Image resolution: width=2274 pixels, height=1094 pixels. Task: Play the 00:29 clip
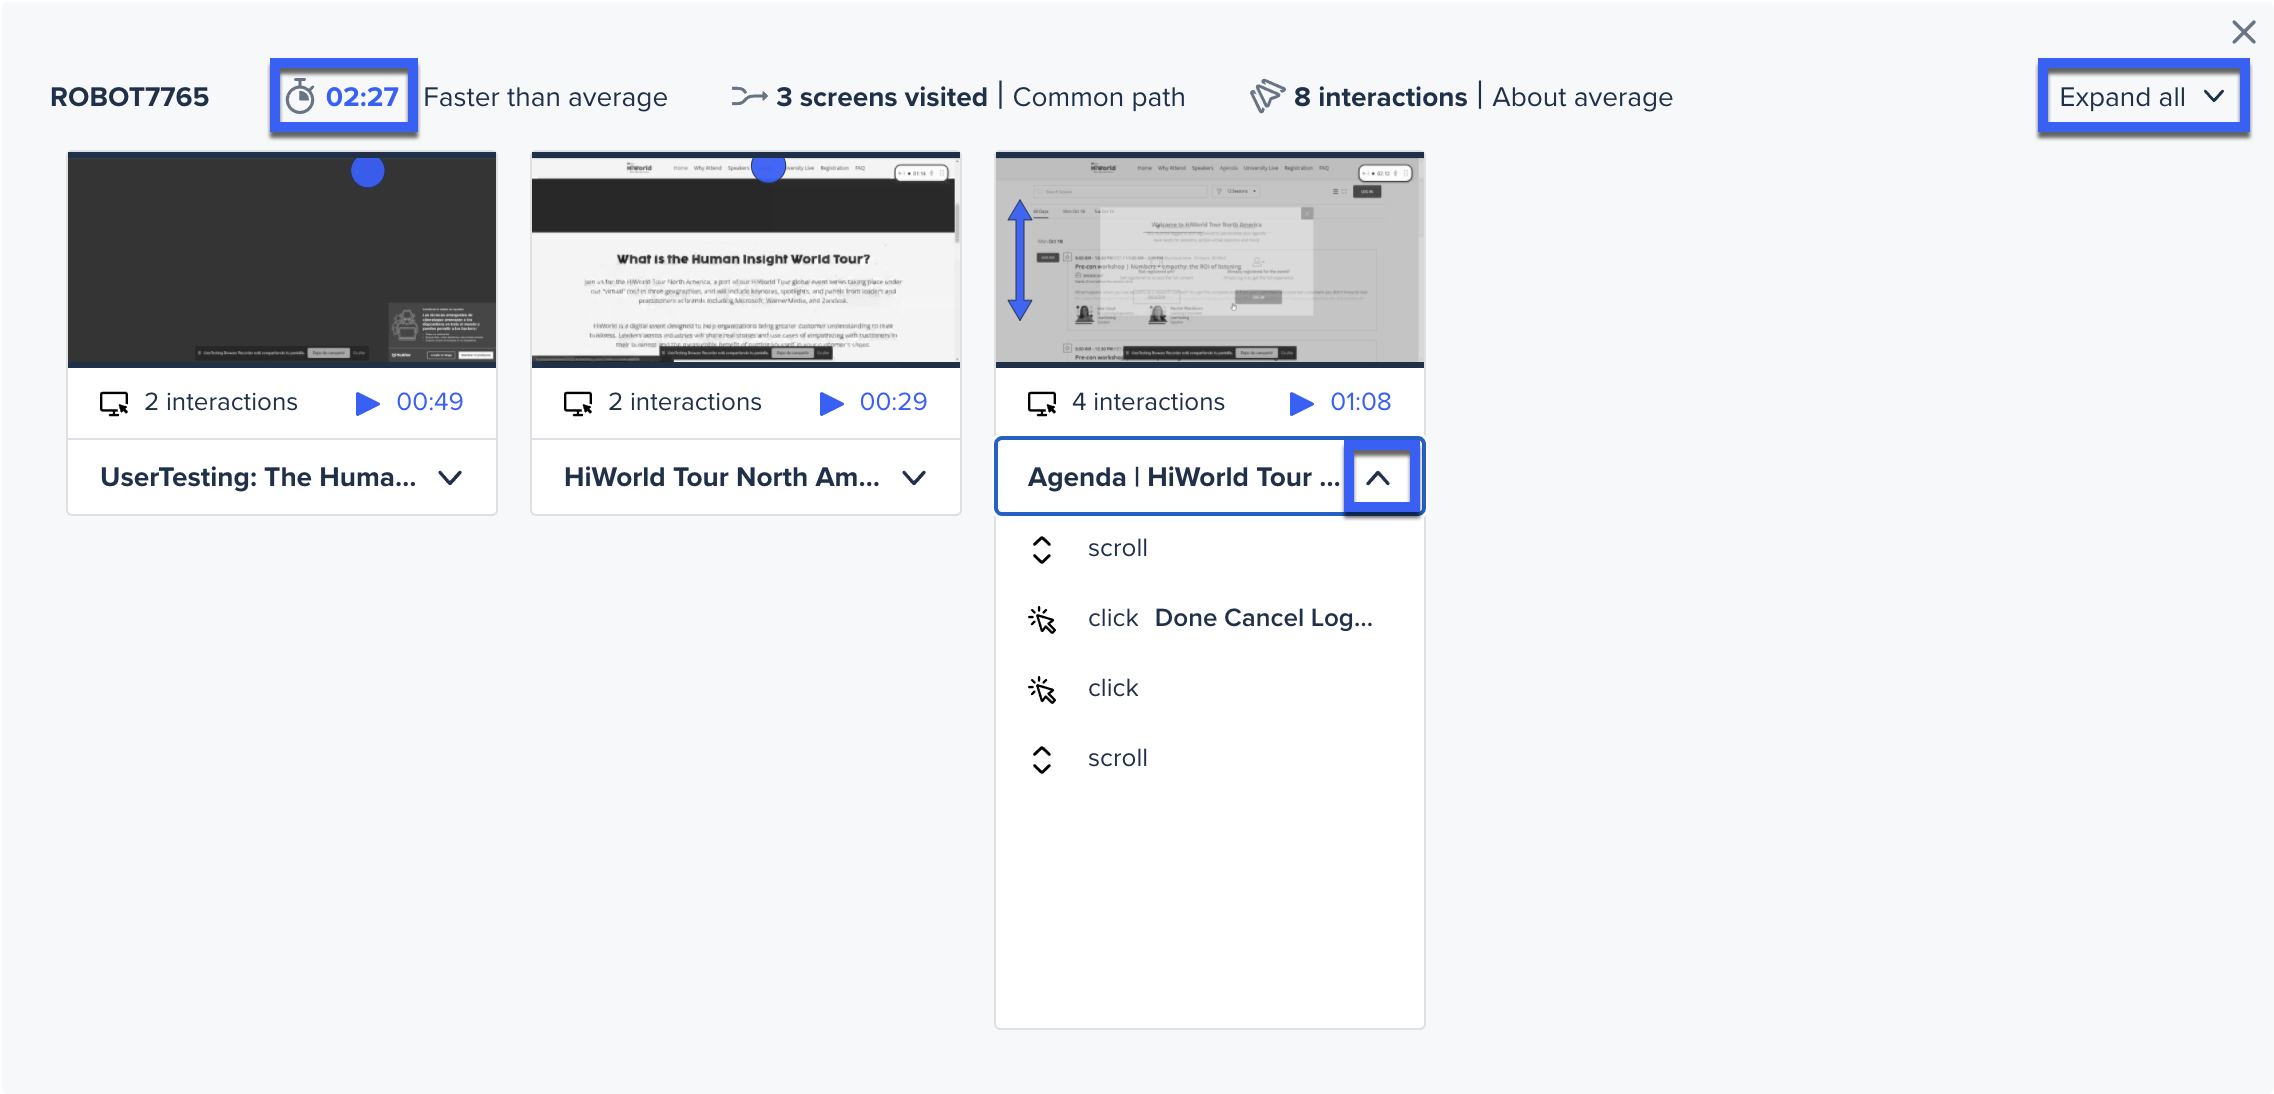(831, 403)
